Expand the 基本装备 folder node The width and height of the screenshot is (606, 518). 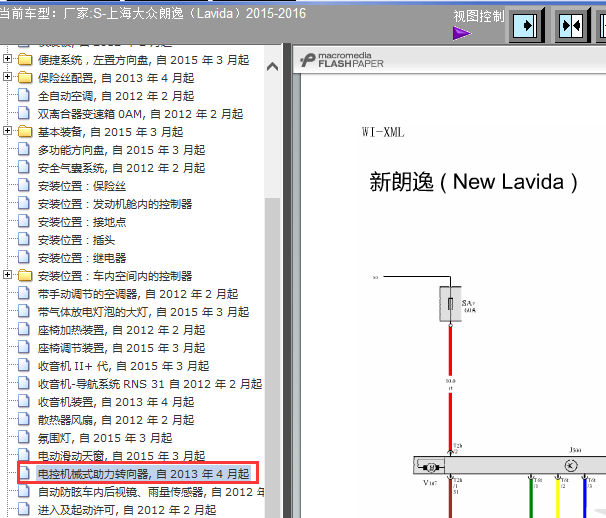coord(7,131)
